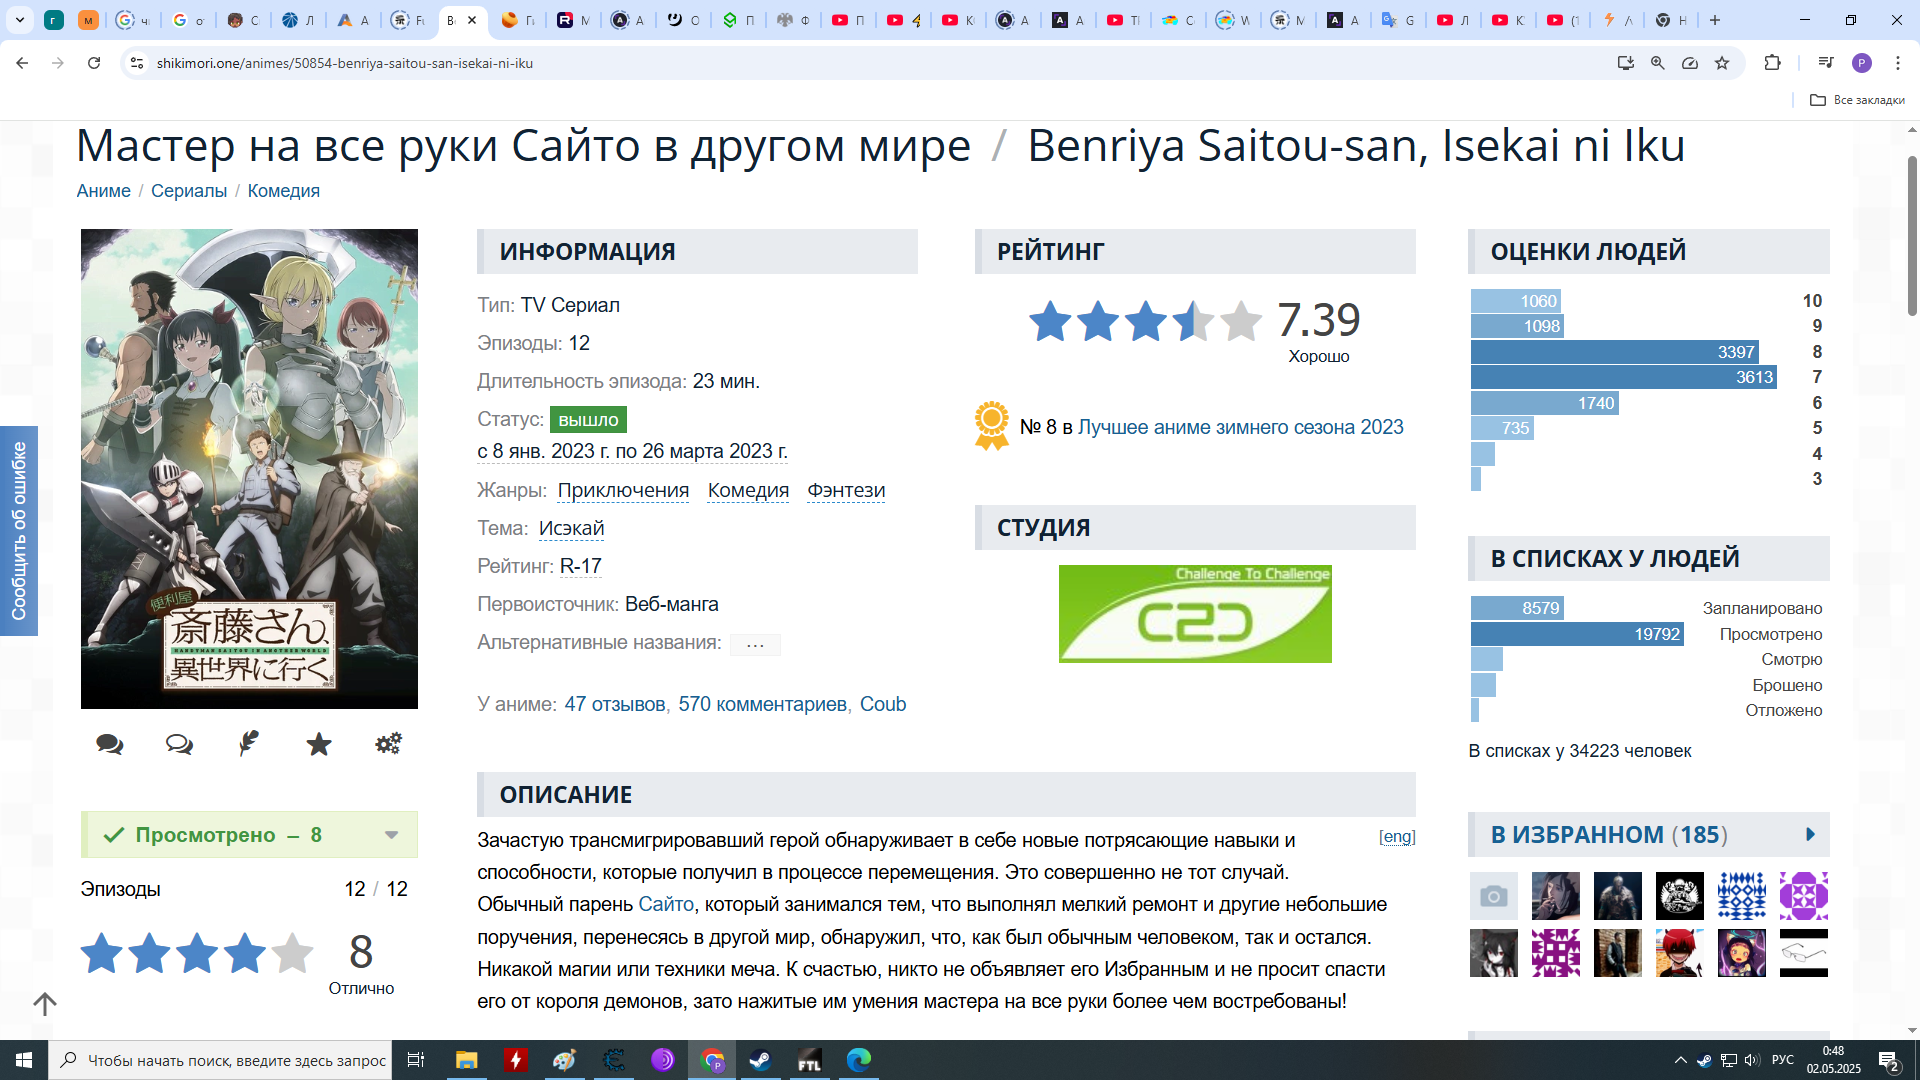Click the new tab plus button

[x=1715, y=20]
